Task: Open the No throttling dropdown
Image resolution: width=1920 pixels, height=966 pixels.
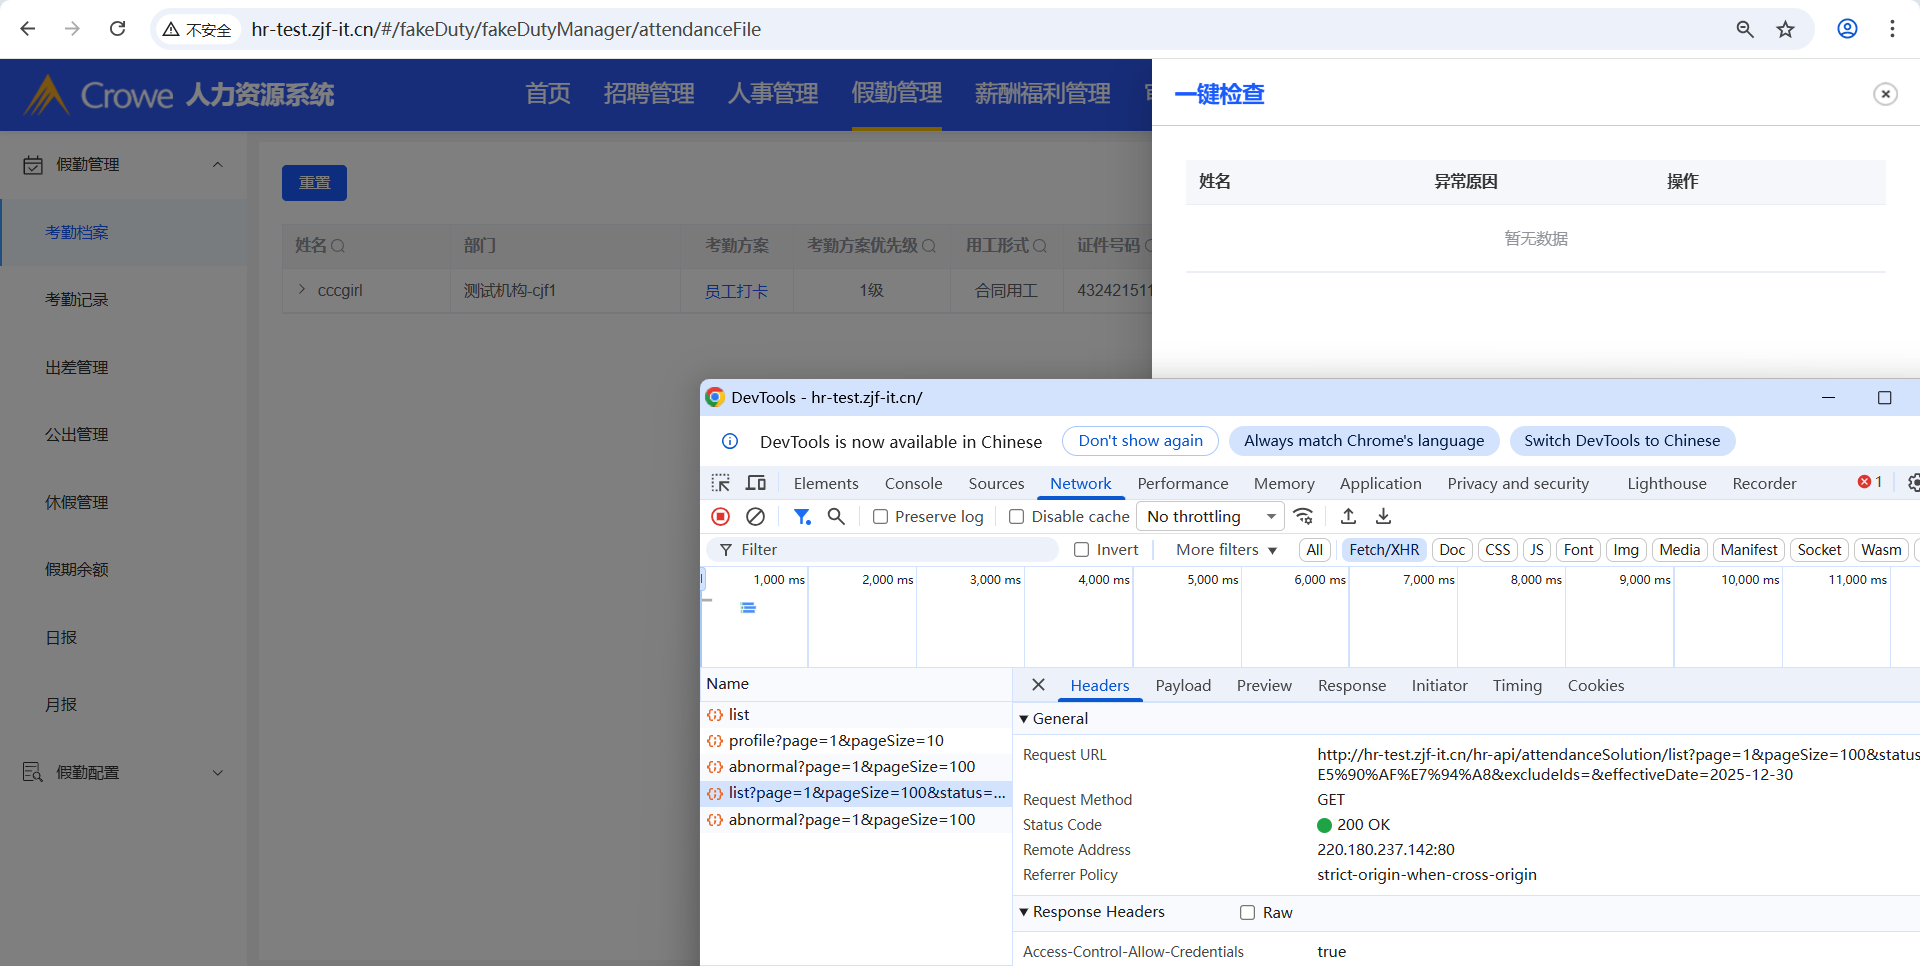Action: pyautogui.click(x=1211, y=516)
